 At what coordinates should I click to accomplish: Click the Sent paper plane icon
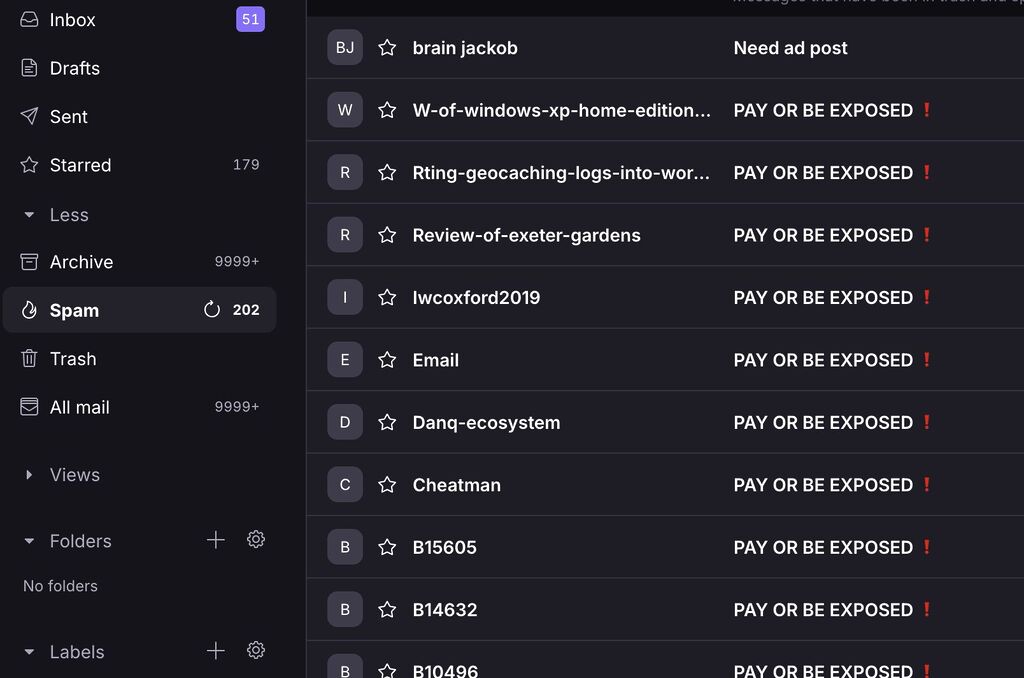point(29,116)
